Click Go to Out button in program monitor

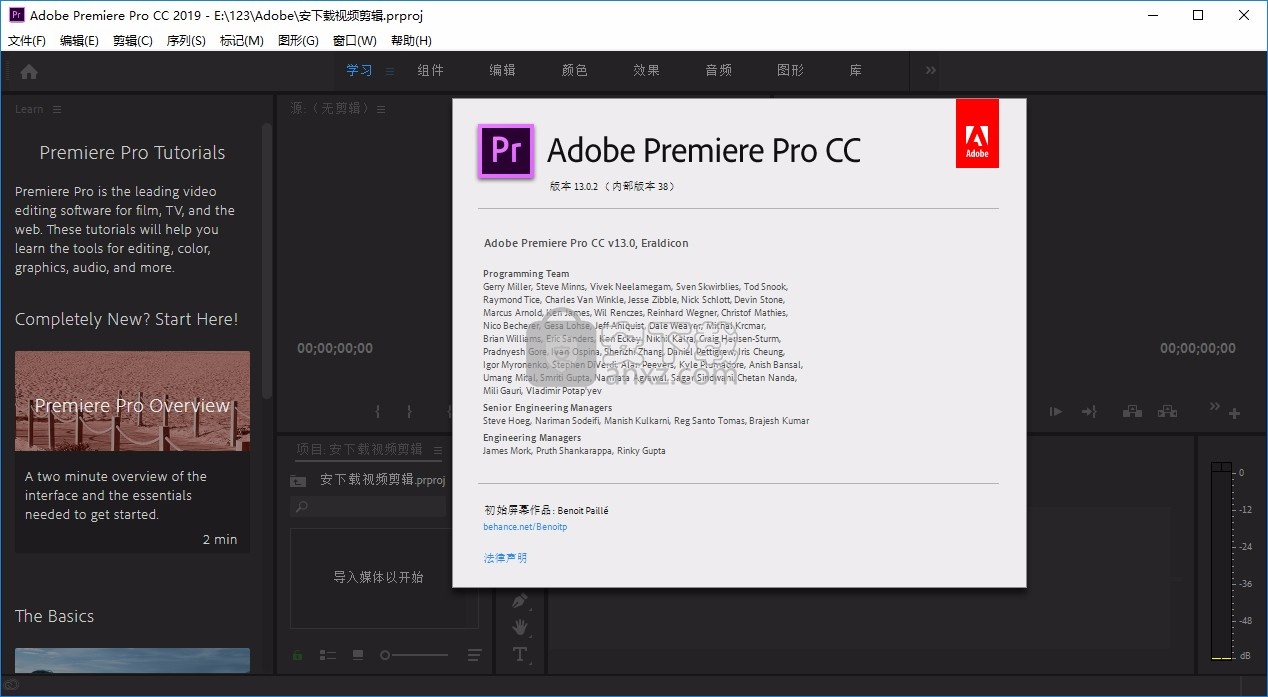point(1089,411)
